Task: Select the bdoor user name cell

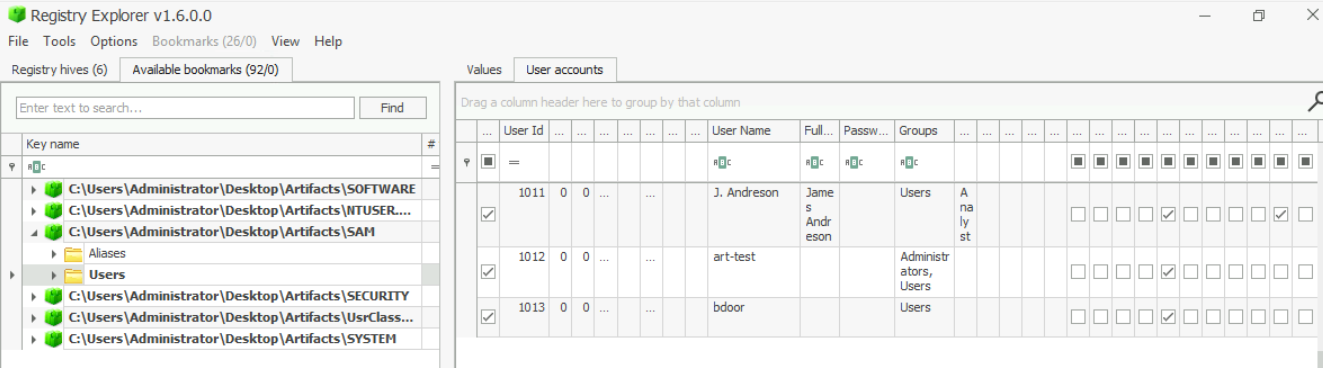Action: click(753, 317)
